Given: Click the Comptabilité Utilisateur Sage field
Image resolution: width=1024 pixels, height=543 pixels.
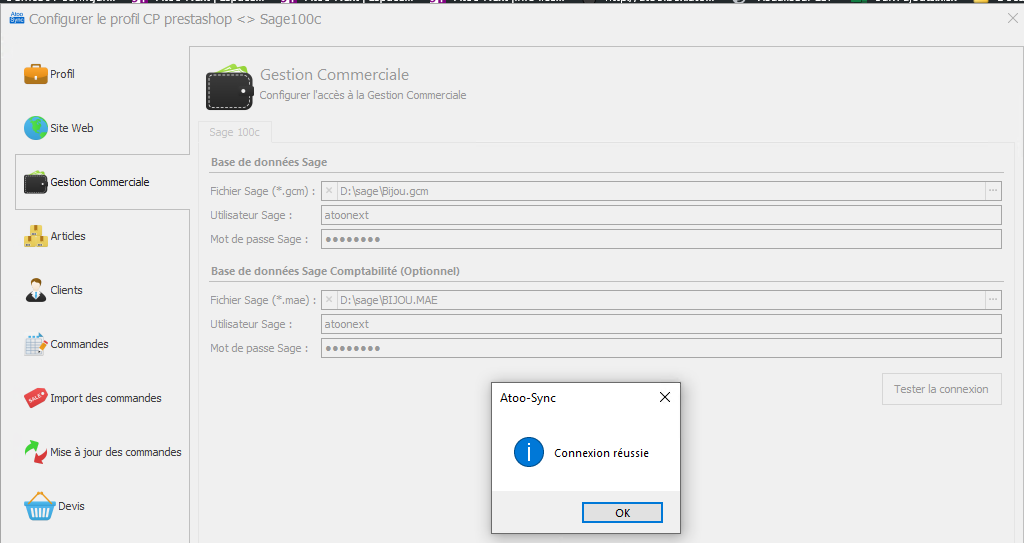Looking at the screenshot, I should (x=661, y=324).
